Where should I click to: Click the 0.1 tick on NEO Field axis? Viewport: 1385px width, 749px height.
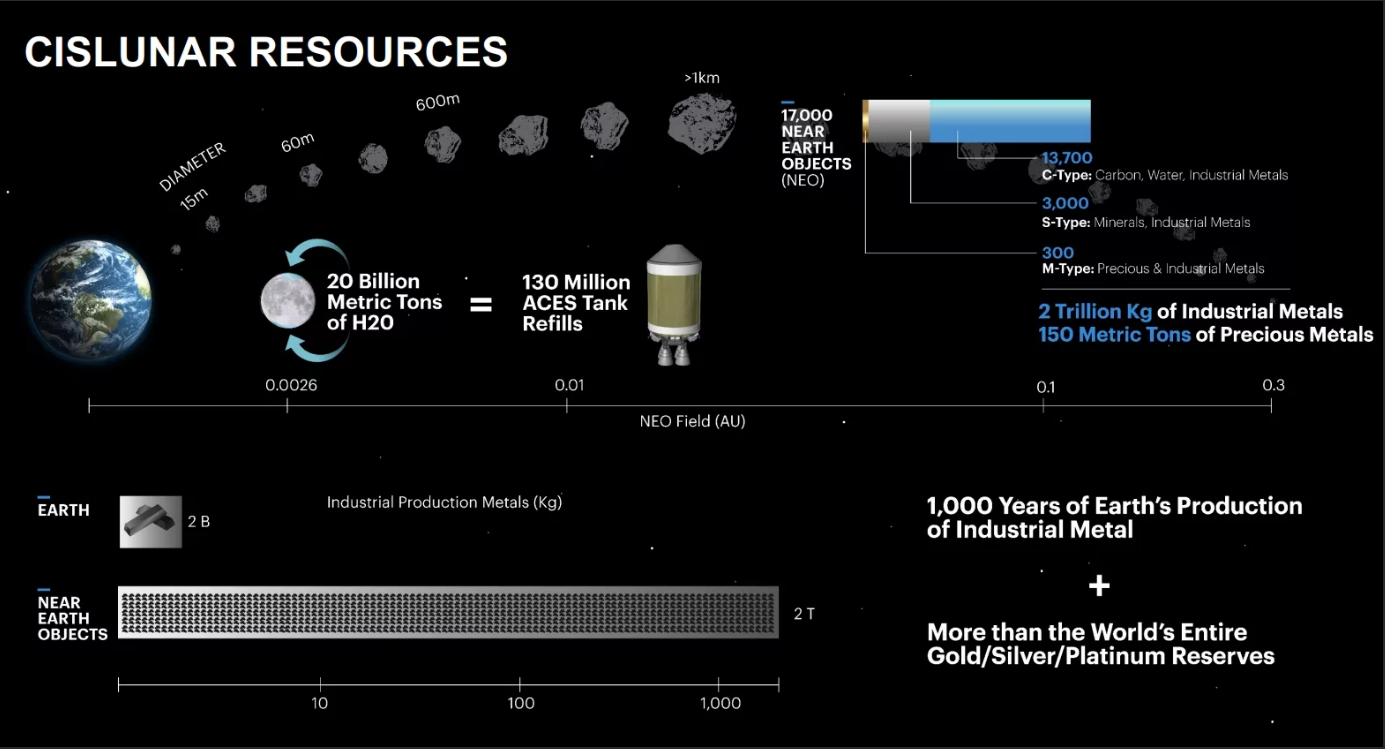[1043, 404]
